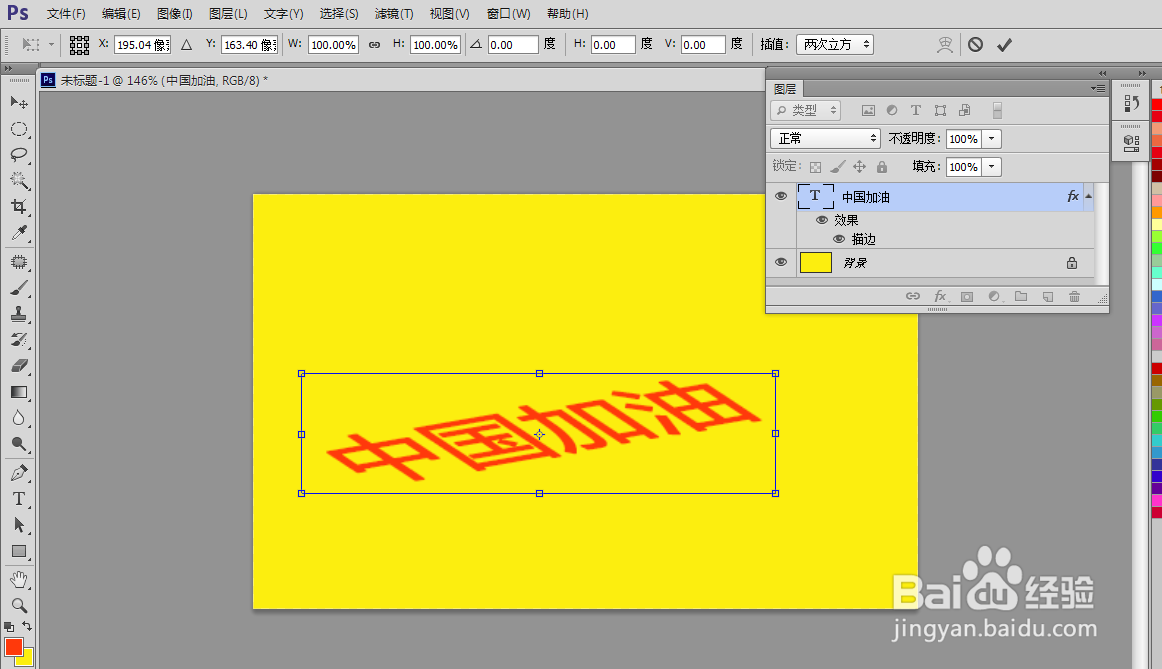Click the foreground red color swatch
The width and height of the screenshot is (1162, 669).
tap(13, 647)
